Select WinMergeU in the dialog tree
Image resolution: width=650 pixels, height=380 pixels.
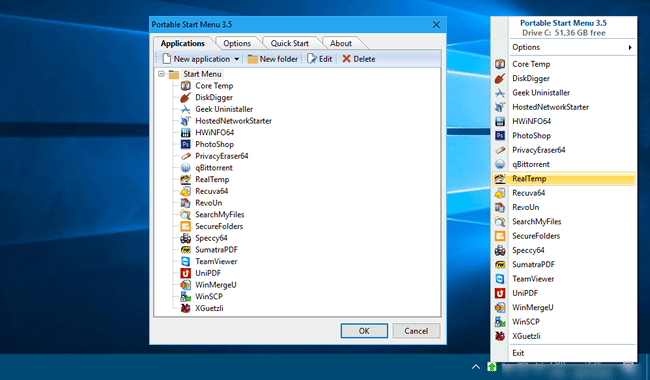[x=216, y=285]
